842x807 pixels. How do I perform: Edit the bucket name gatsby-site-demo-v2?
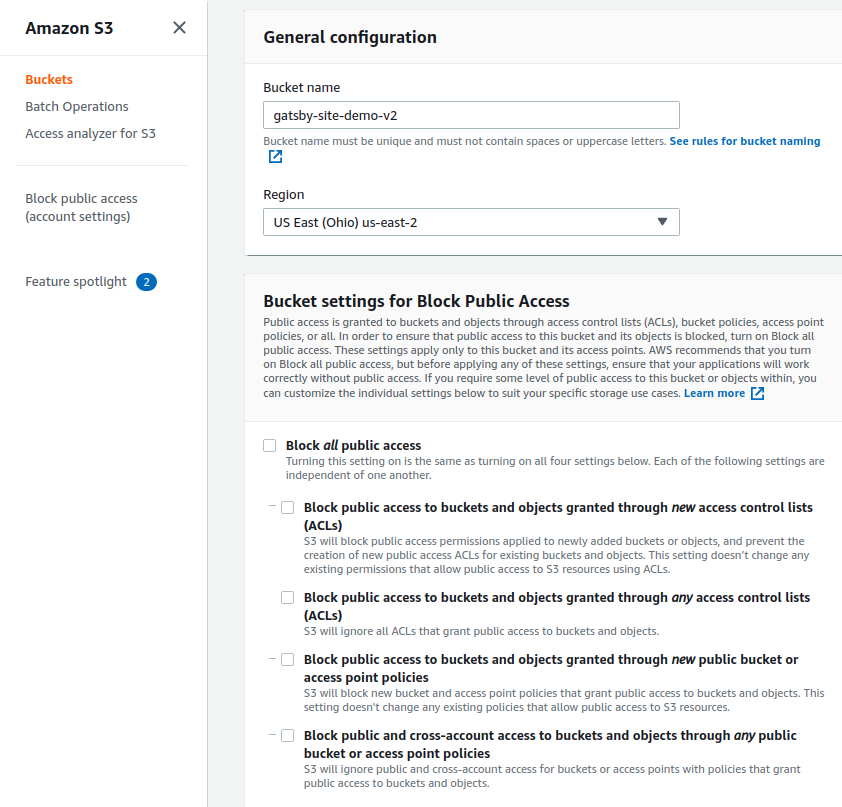[471, 114]
